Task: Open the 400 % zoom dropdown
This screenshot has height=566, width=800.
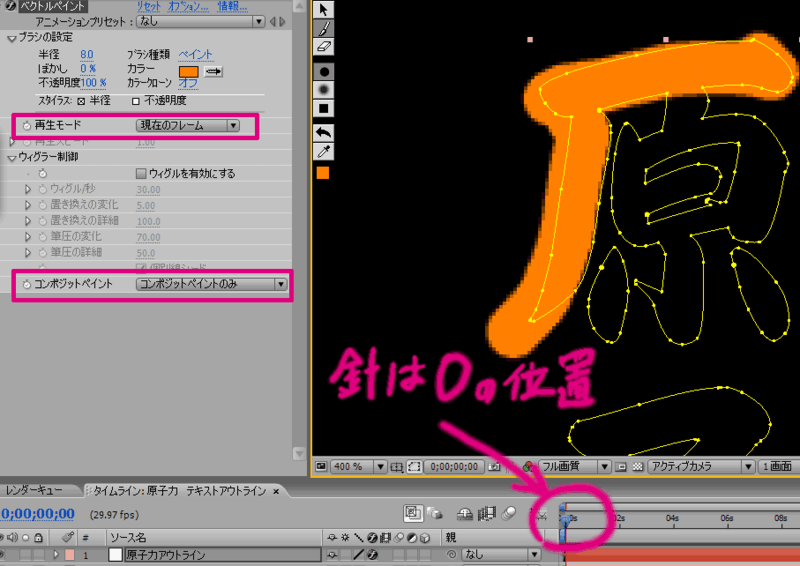Action: (359, 466)
